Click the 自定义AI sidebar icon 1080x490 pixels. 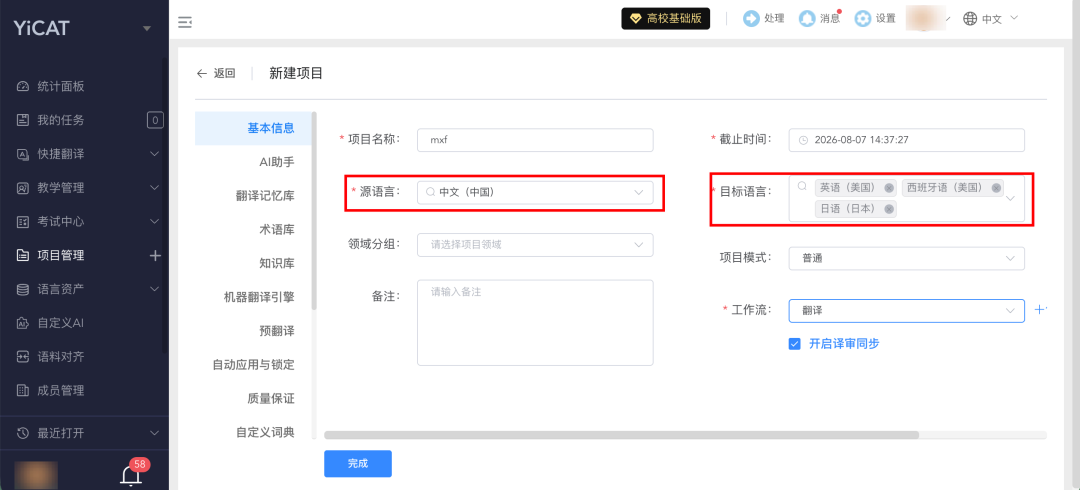point(23,323)
